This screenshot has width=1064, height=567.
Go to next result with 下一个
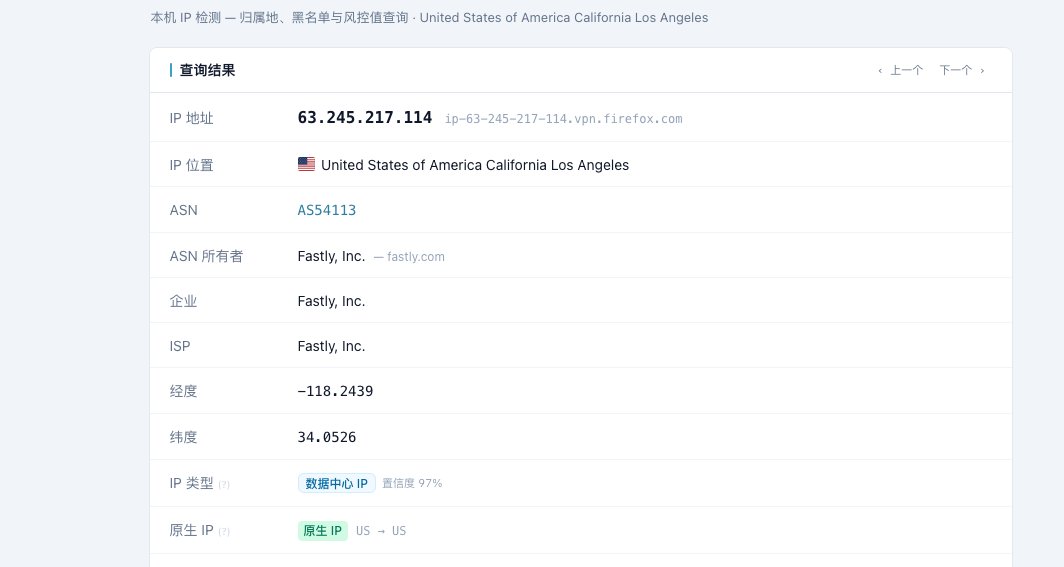(x=962, y=71)
